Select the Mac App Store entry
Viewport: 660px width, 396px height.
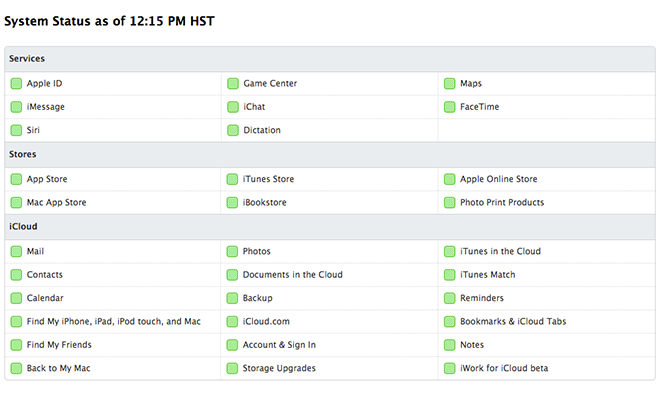56,202
